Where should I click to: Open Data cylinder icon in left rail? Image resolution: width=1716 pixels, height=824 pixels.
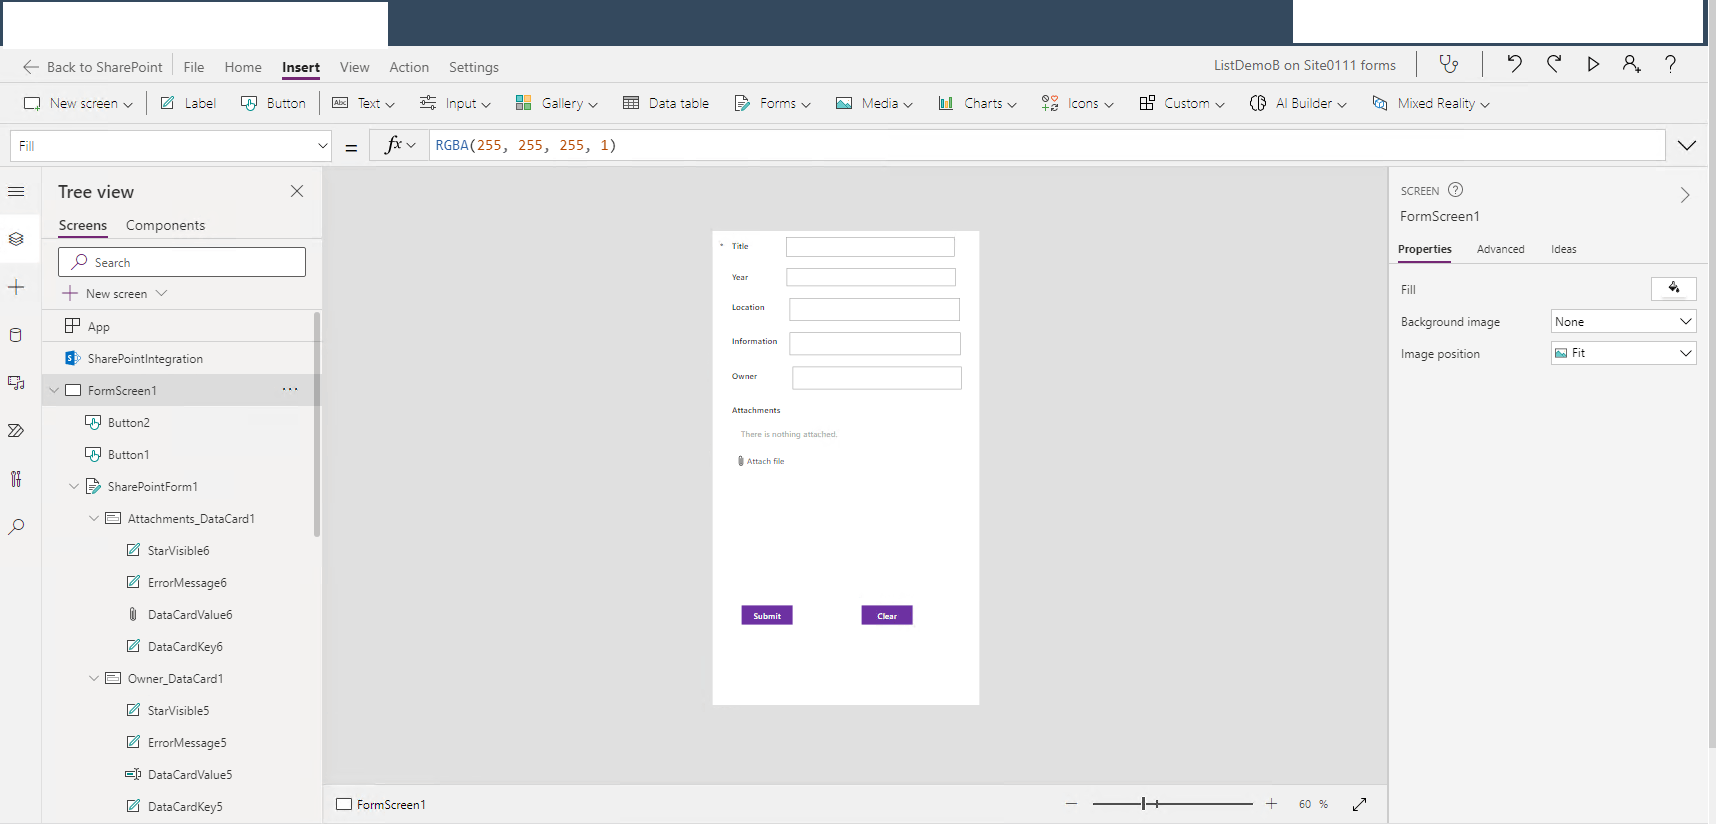(x=16, y=335)
